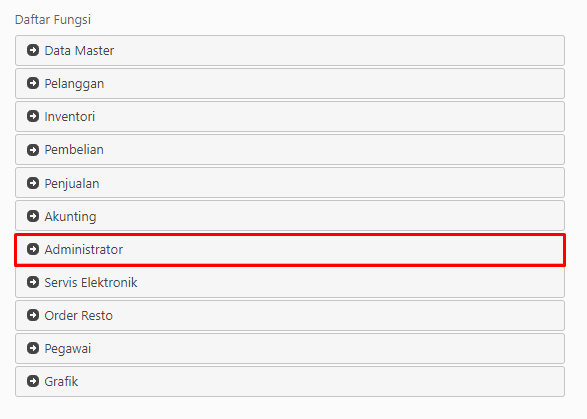Click the arrow icon beside Servis Elektronik
The width and height of the screenshot is (587, 419).
(x=33, y=282)
